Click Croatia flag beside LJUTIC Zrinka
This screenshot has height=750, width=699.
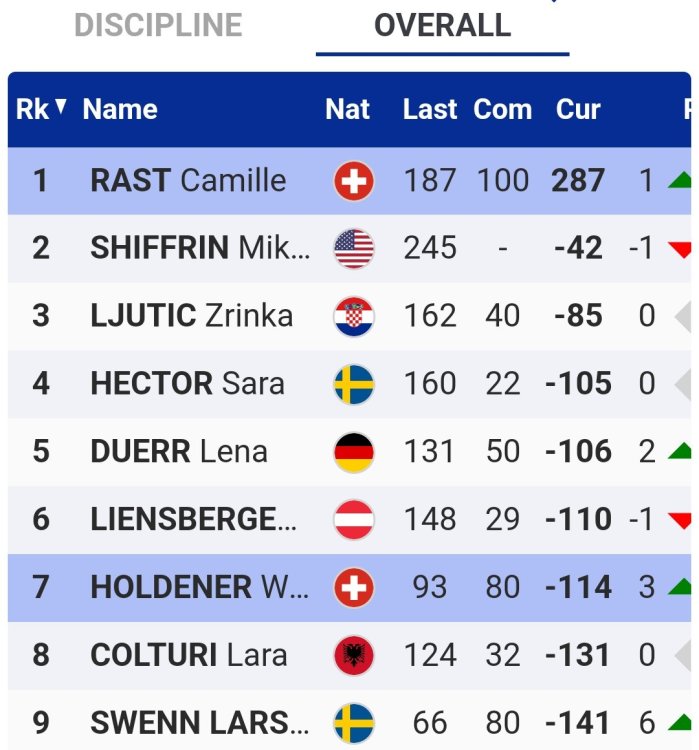click(x=353, y=317)
